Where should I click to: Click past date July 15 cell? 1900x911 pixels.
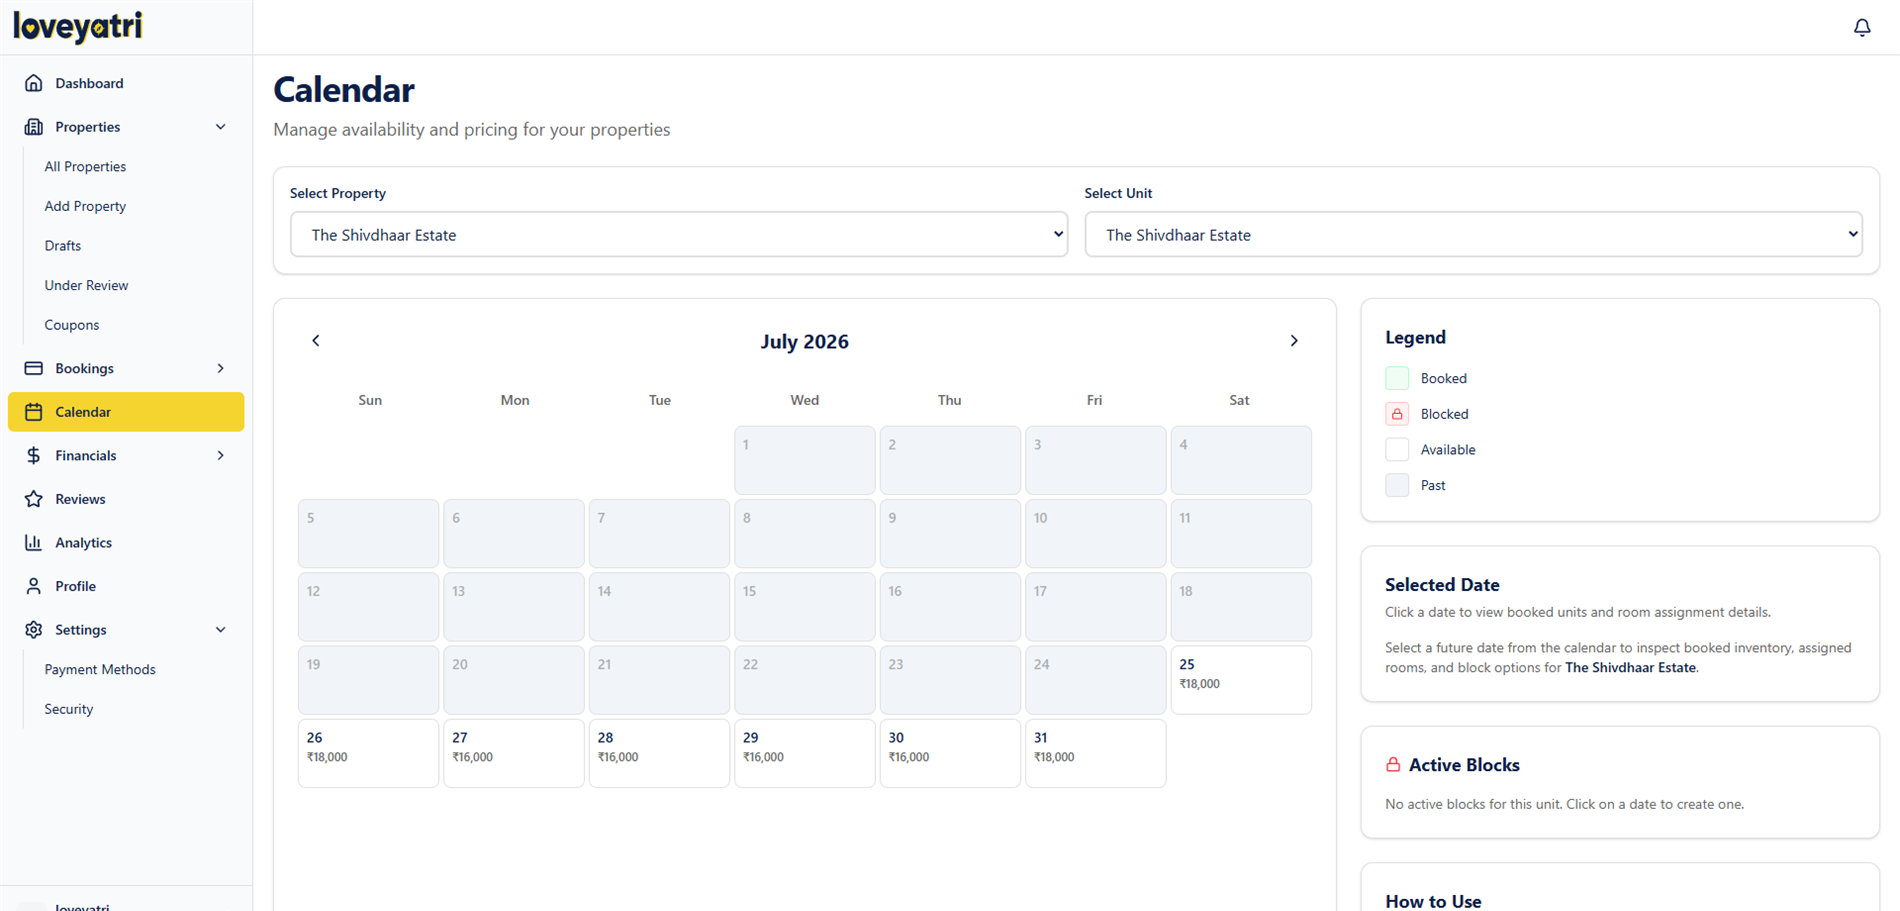[x=805, y=607]
